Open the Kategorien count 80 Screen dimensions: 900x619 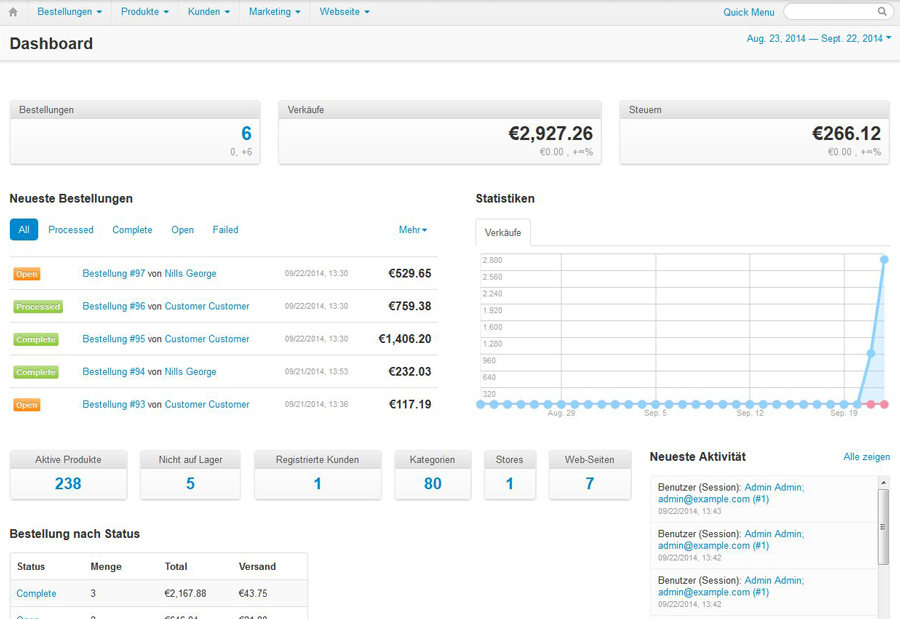433,483
